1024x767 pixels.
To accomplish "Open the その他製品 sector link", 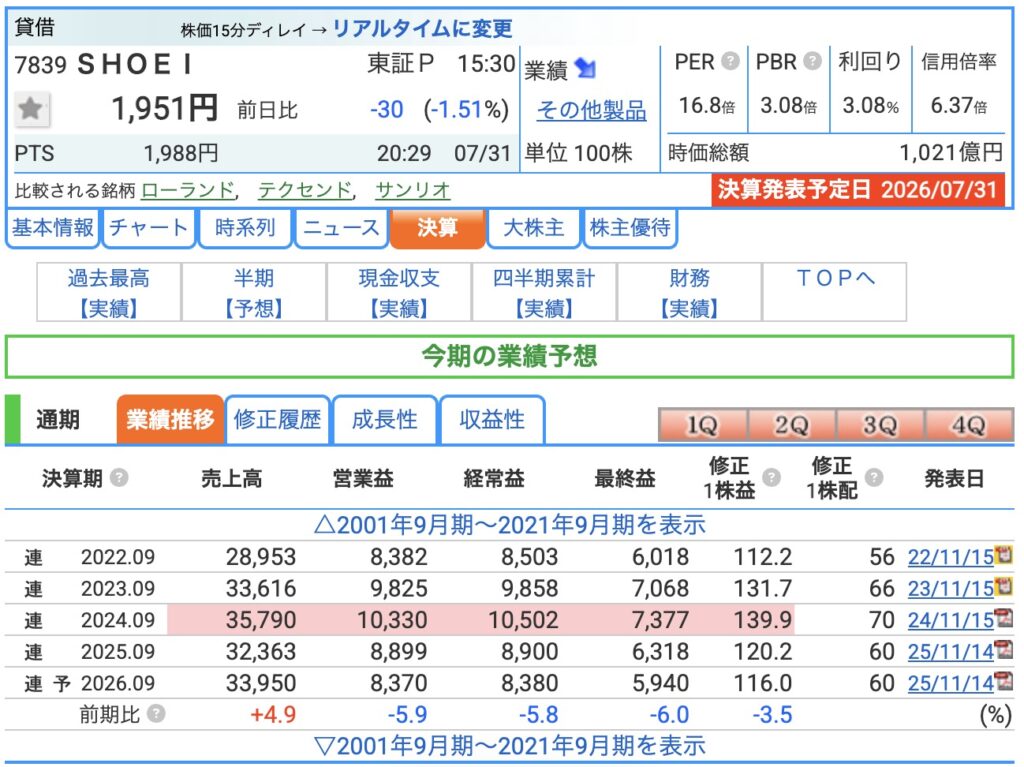I will tap(592, 110).
